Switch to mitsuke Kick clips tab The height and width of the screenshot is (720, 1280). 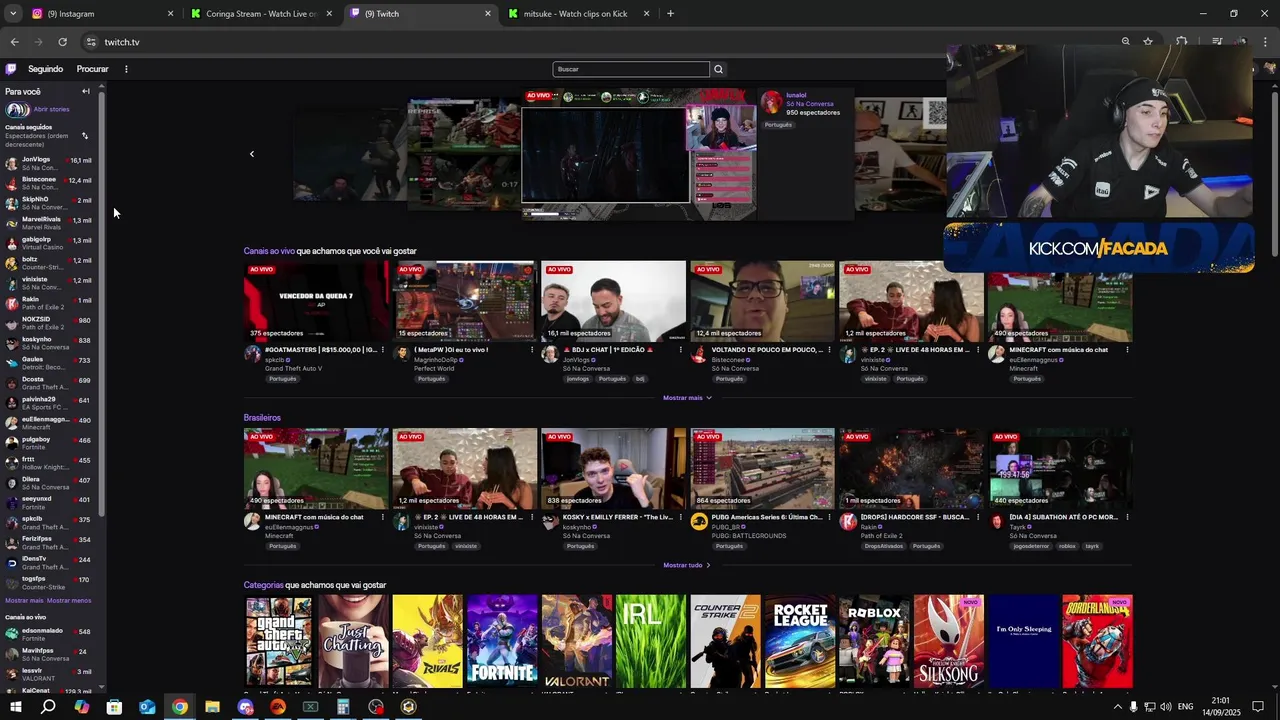tap(578, 14)
